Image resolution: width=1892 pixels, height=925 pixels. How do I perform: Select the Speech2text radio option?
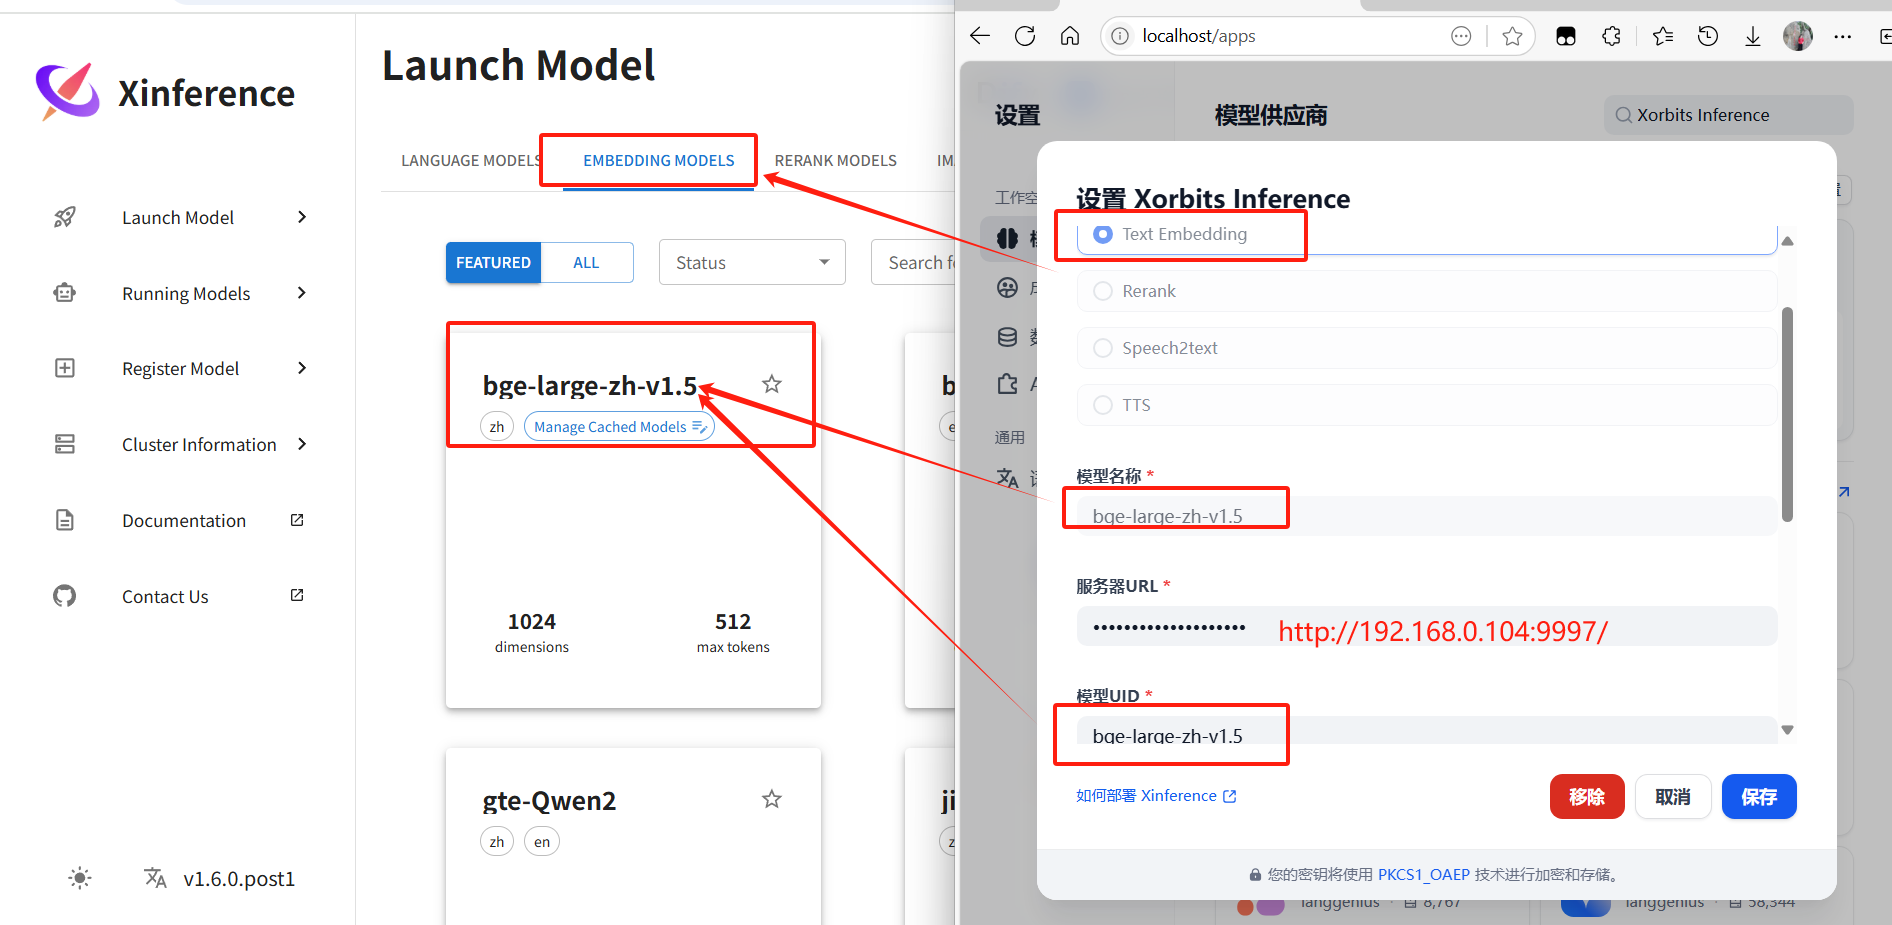click(x=1103, y=348)
